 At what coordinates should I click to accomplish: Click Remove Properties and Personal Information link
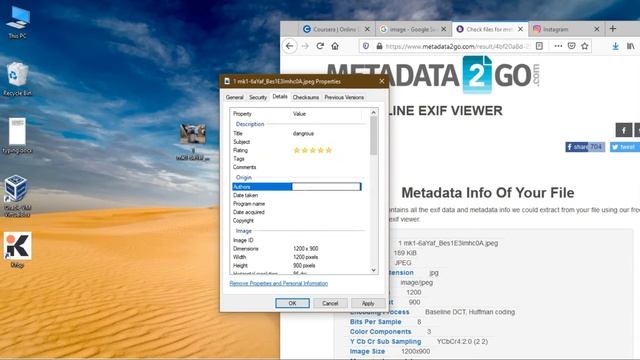278,283
